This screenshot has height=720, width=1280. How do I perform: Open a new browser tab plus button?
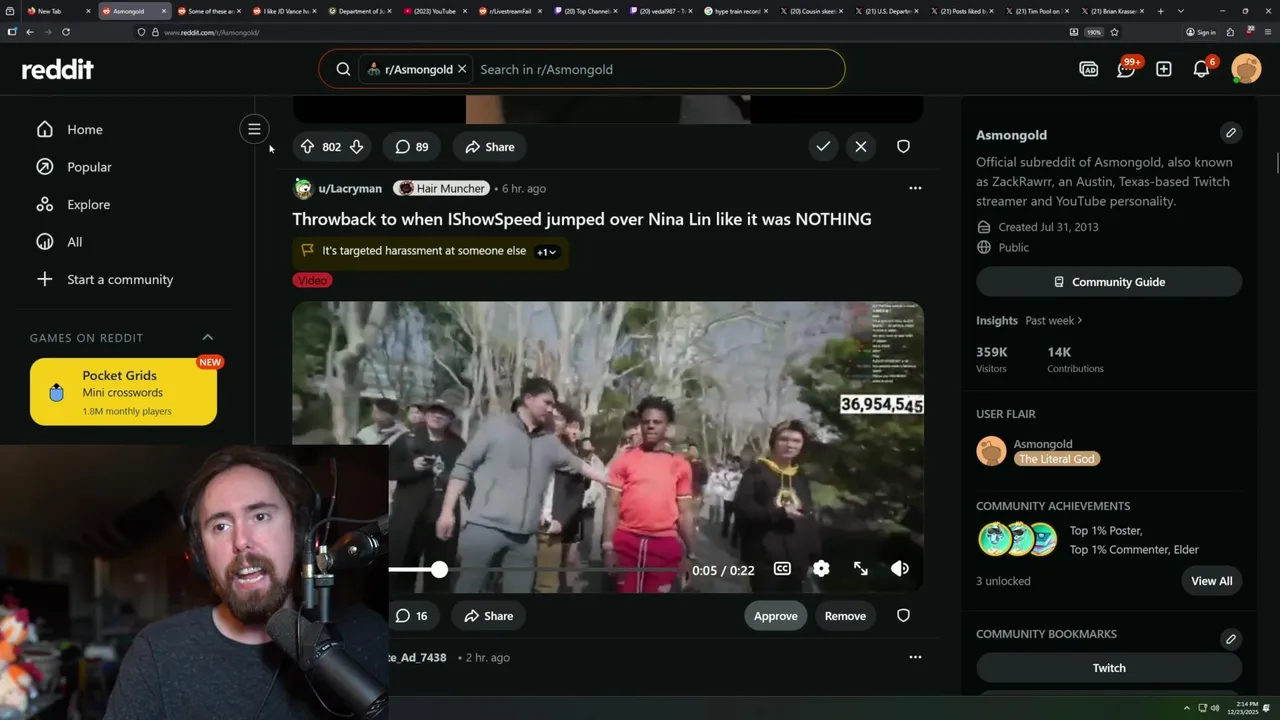[x=1160, y=11]
